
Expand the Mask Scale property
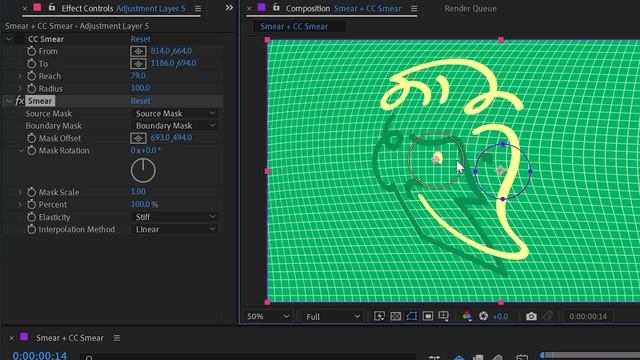pyautogui.click(x=20, y=192)
